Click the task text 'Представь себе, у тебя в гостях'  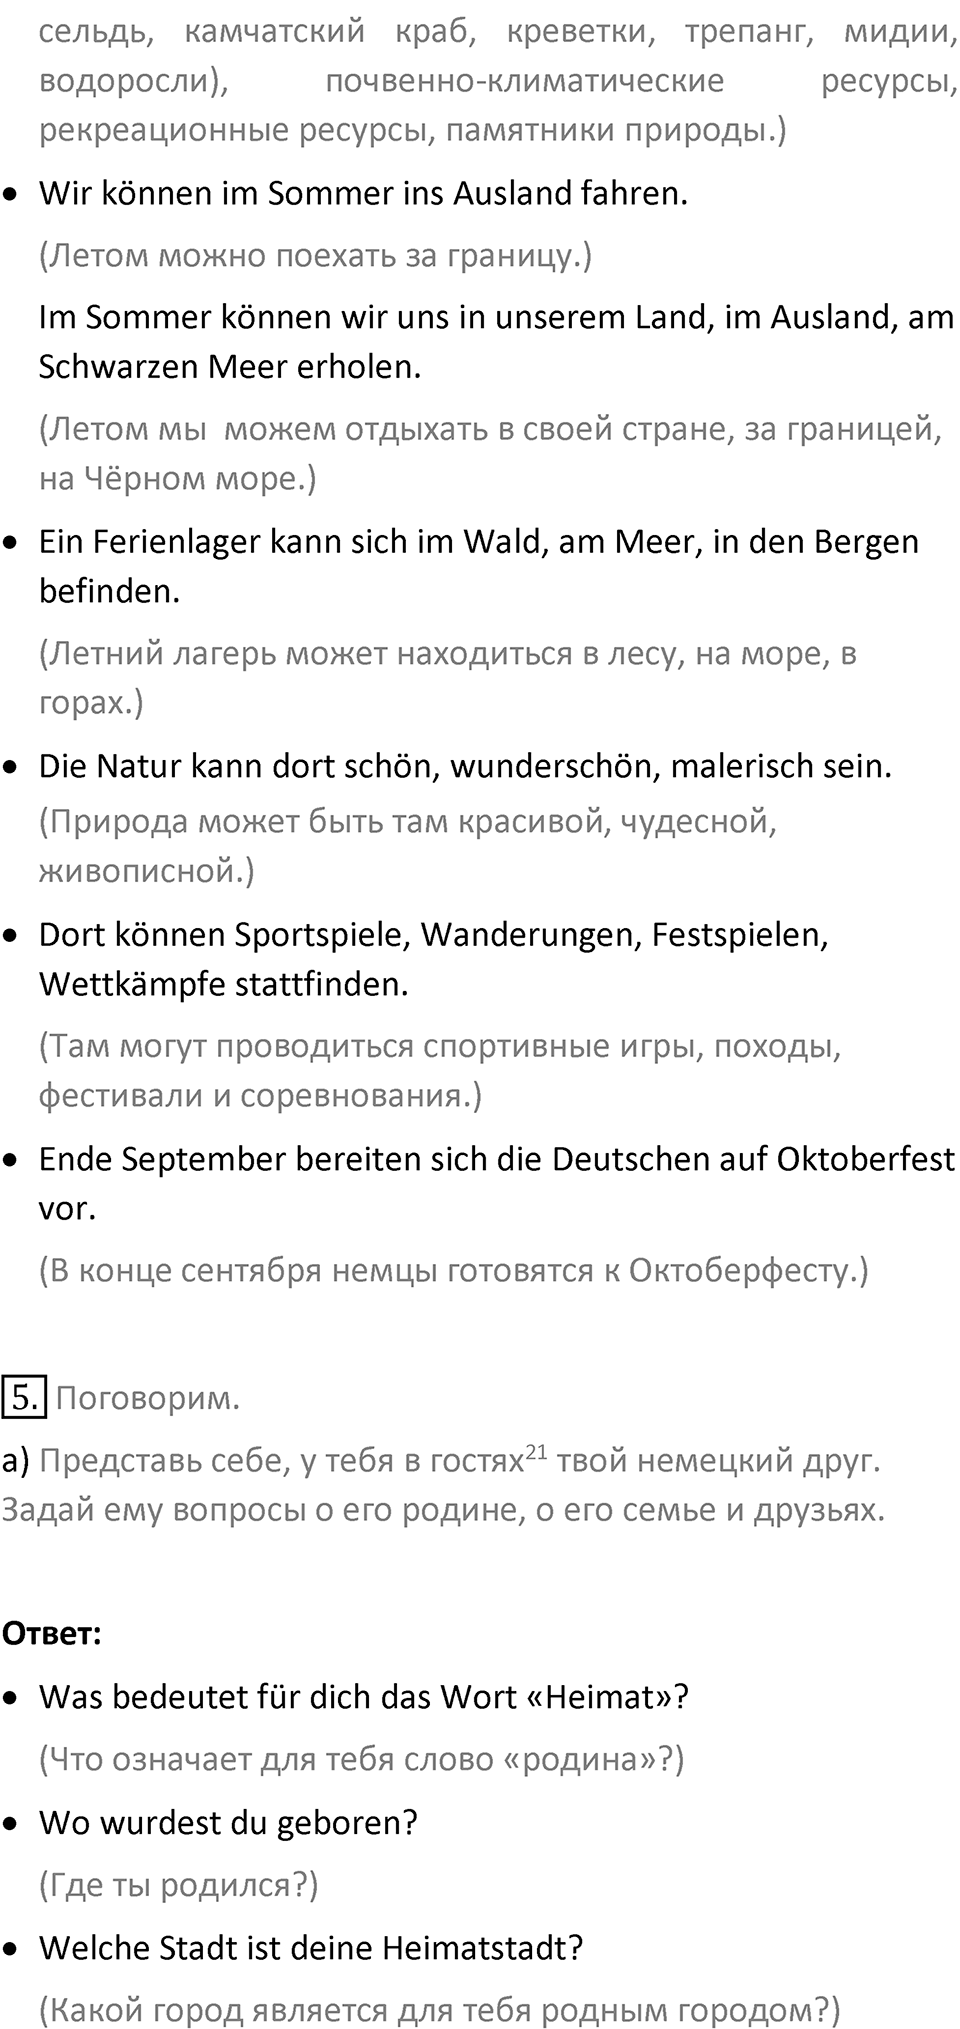(281, 1461)
